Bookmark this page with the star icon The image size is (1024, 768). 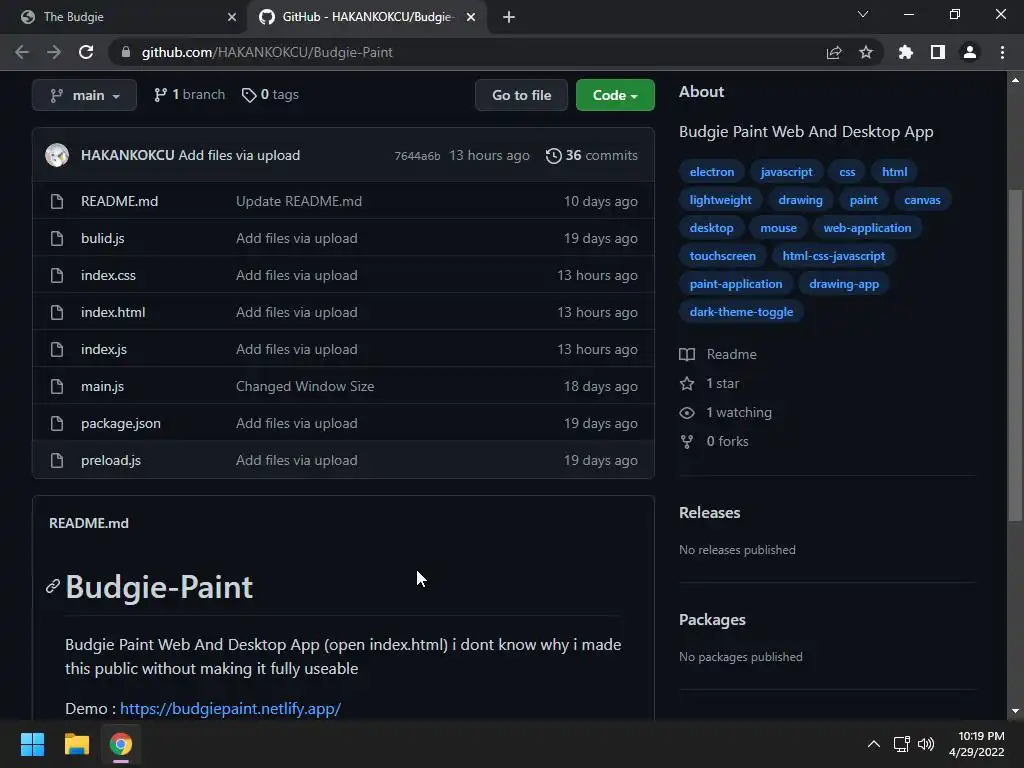(866, 52)
